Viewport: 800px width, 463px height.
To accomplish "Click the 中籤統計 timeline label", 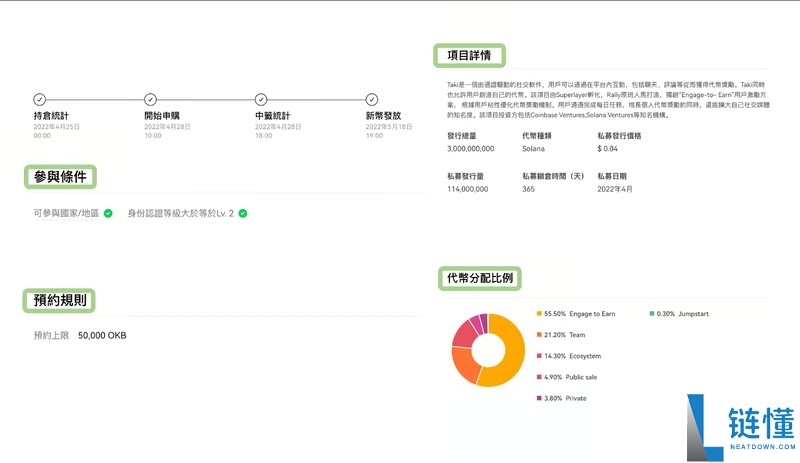I will click(272, 116).
